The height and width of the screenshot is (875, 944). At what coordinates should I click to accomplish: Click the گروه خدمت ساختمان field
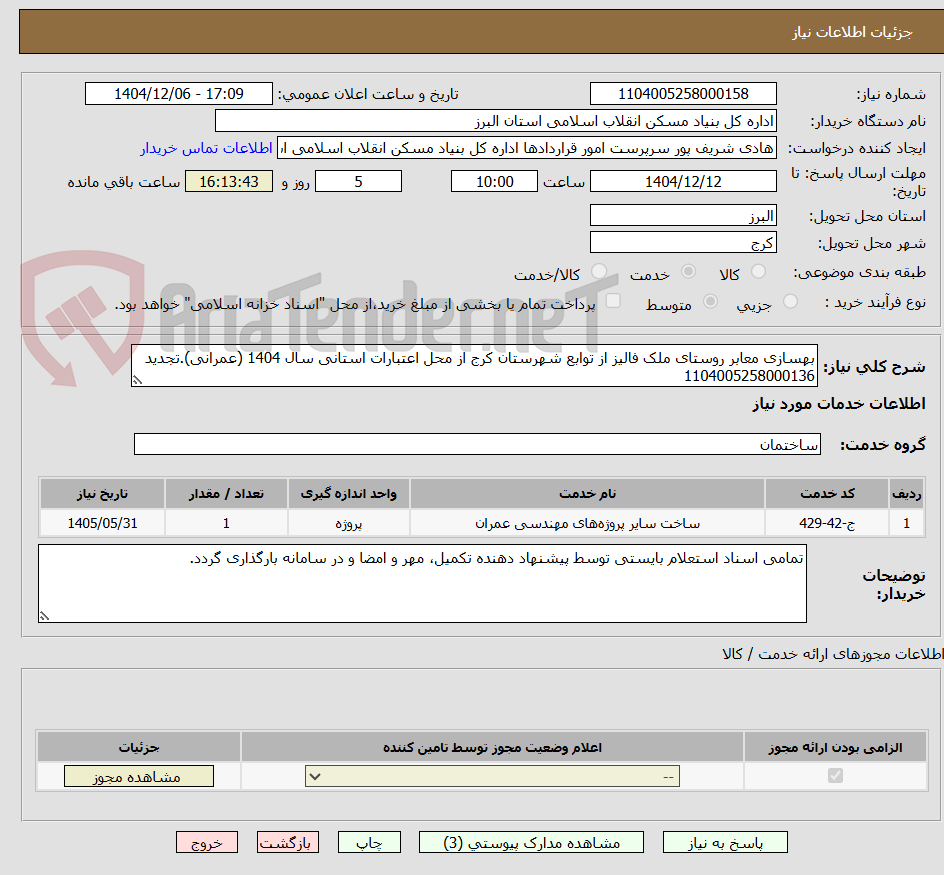(x=477, y=444)
